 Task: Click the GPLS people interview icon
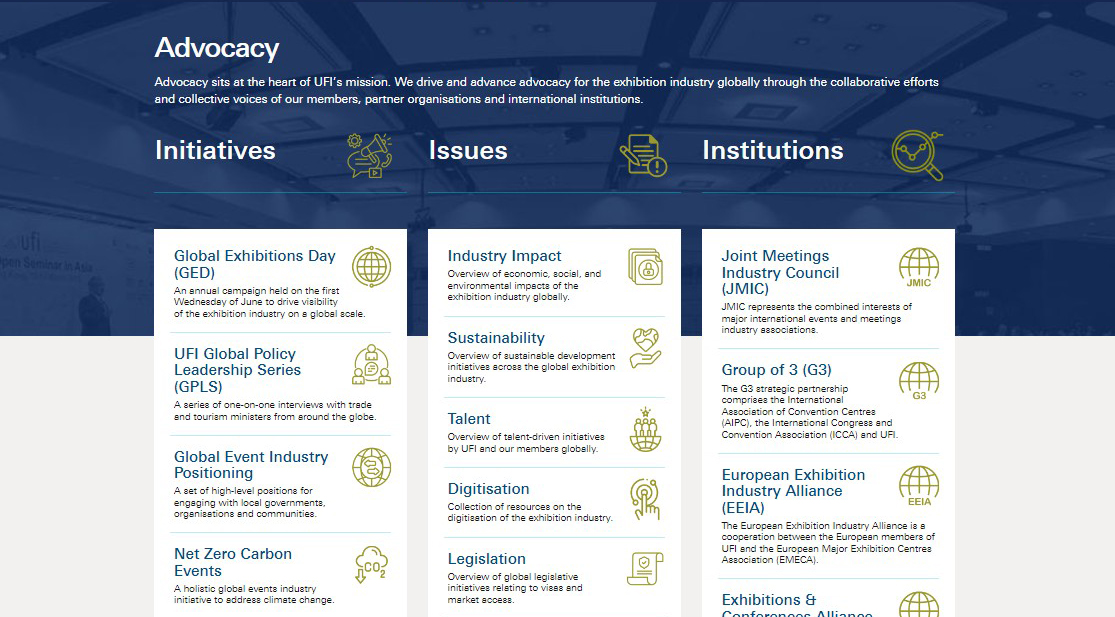[x=371, y=365]
